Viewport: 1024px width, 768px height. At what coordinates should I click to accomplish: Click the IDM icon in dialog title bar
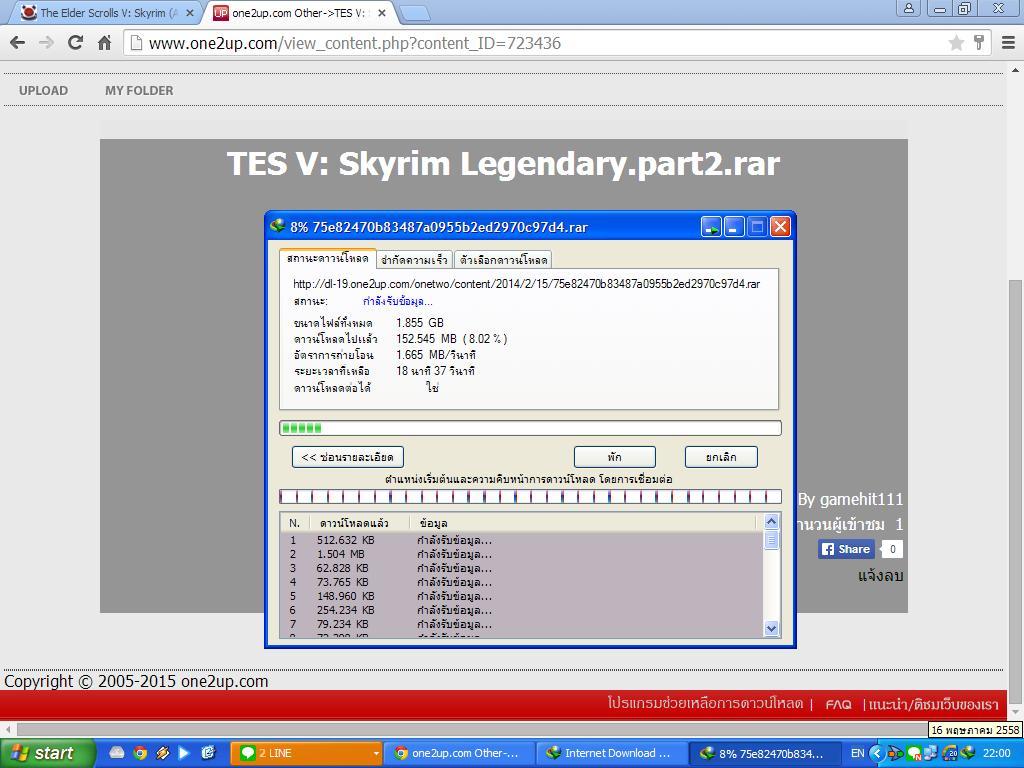coord(278,227)
